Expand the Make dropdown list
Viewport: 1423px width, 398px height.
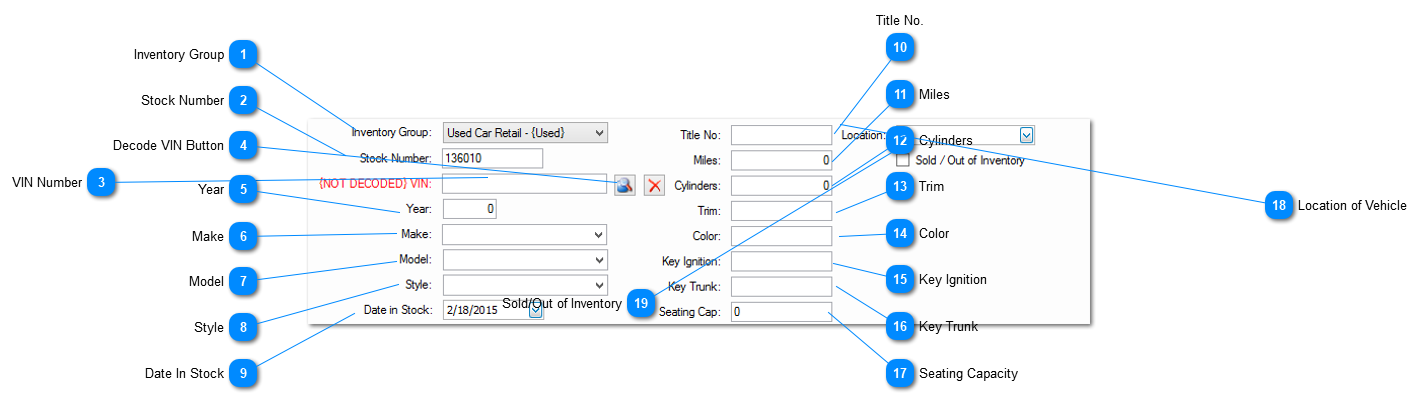524,234
